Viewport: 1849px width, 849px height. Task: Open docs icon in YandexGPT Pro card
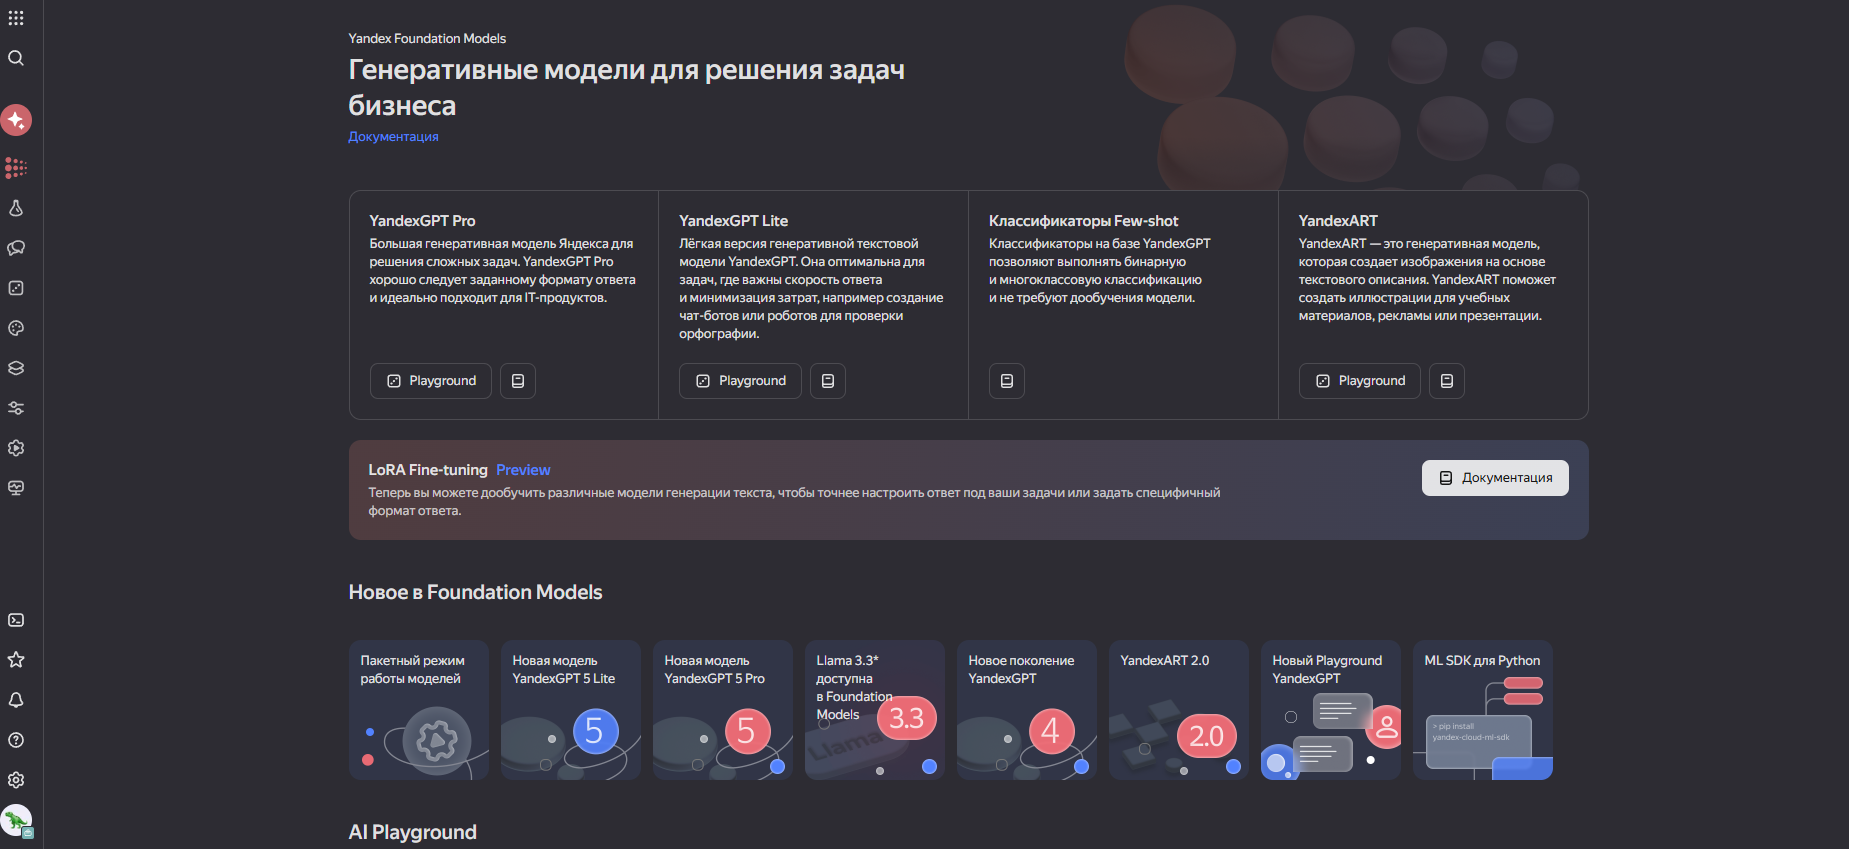click(518, 381)
